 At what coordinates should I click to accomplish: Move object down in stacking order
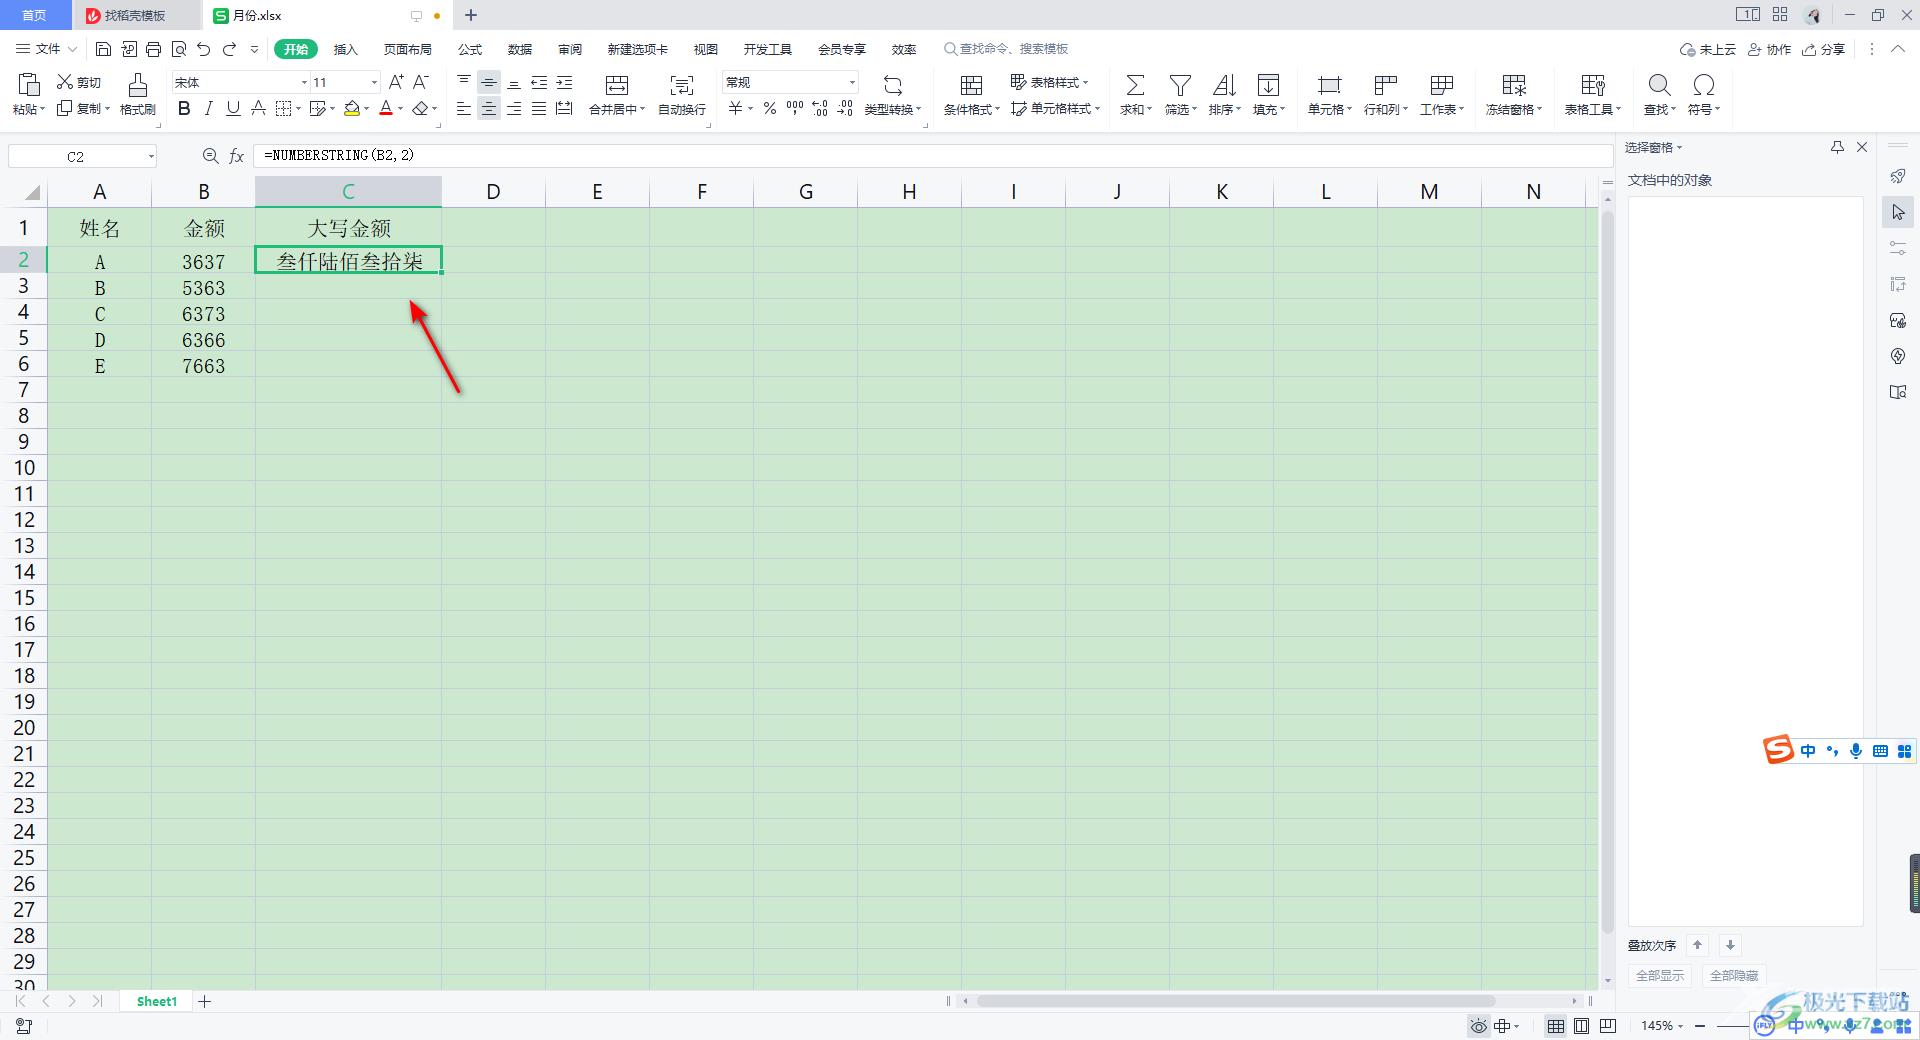pyautogui.click(x=1730, y=945)
